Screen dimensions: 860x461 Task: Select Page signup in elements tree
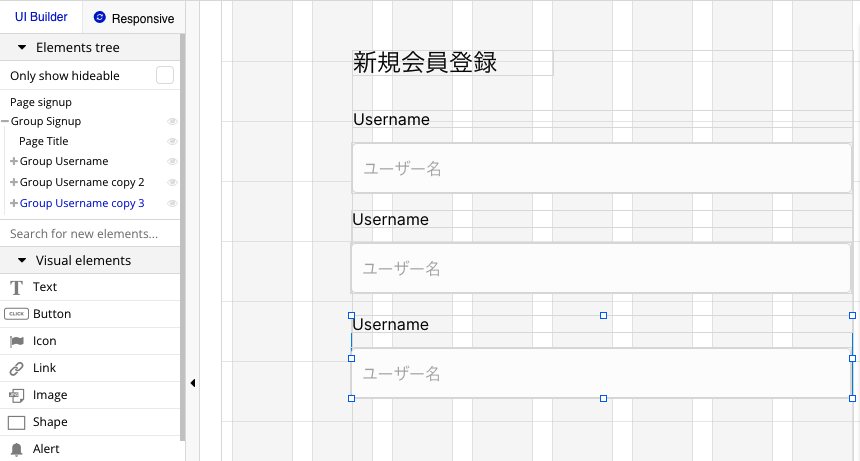click(41, 103)
